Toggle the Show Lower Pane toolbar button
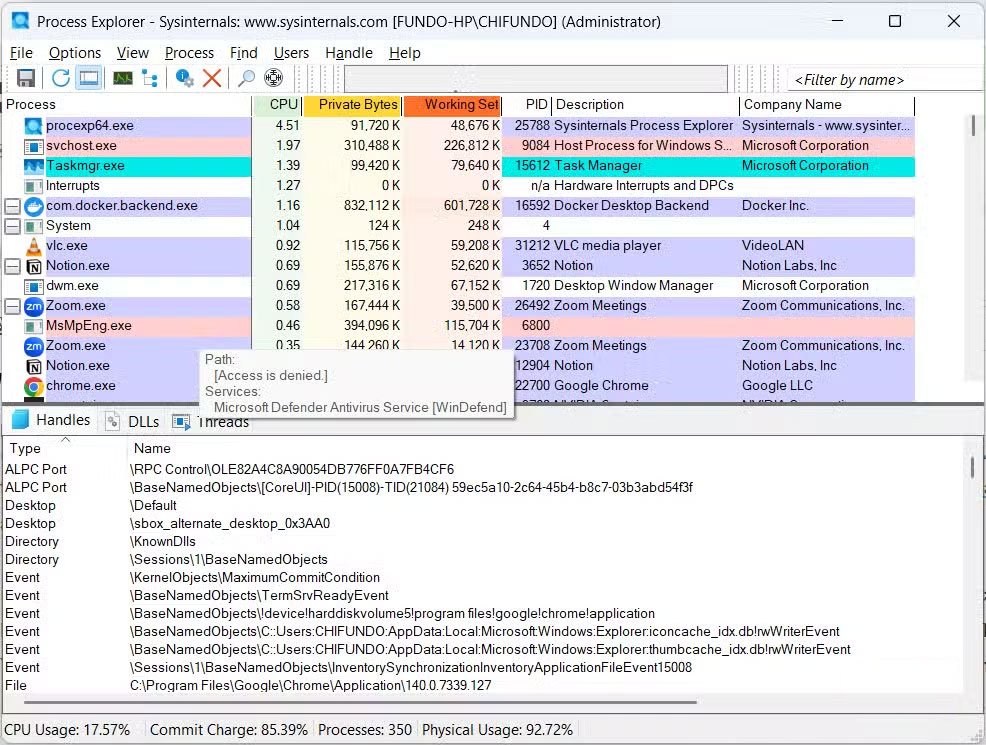Viewport: 986px width, 745px height. (89, 78)
